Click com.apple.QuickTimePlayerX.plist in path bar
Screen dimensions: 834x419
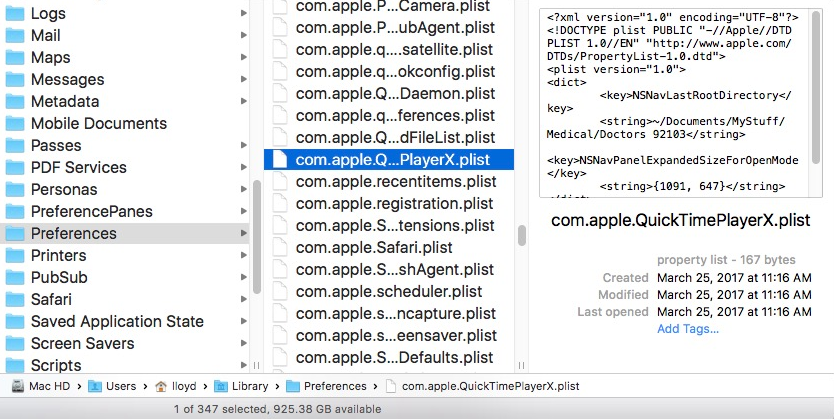[x=490, y=386]
